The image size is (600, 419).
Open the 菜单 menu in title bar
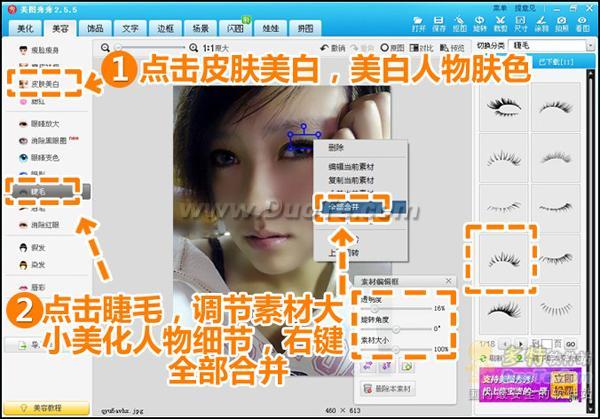click(499, 8)
